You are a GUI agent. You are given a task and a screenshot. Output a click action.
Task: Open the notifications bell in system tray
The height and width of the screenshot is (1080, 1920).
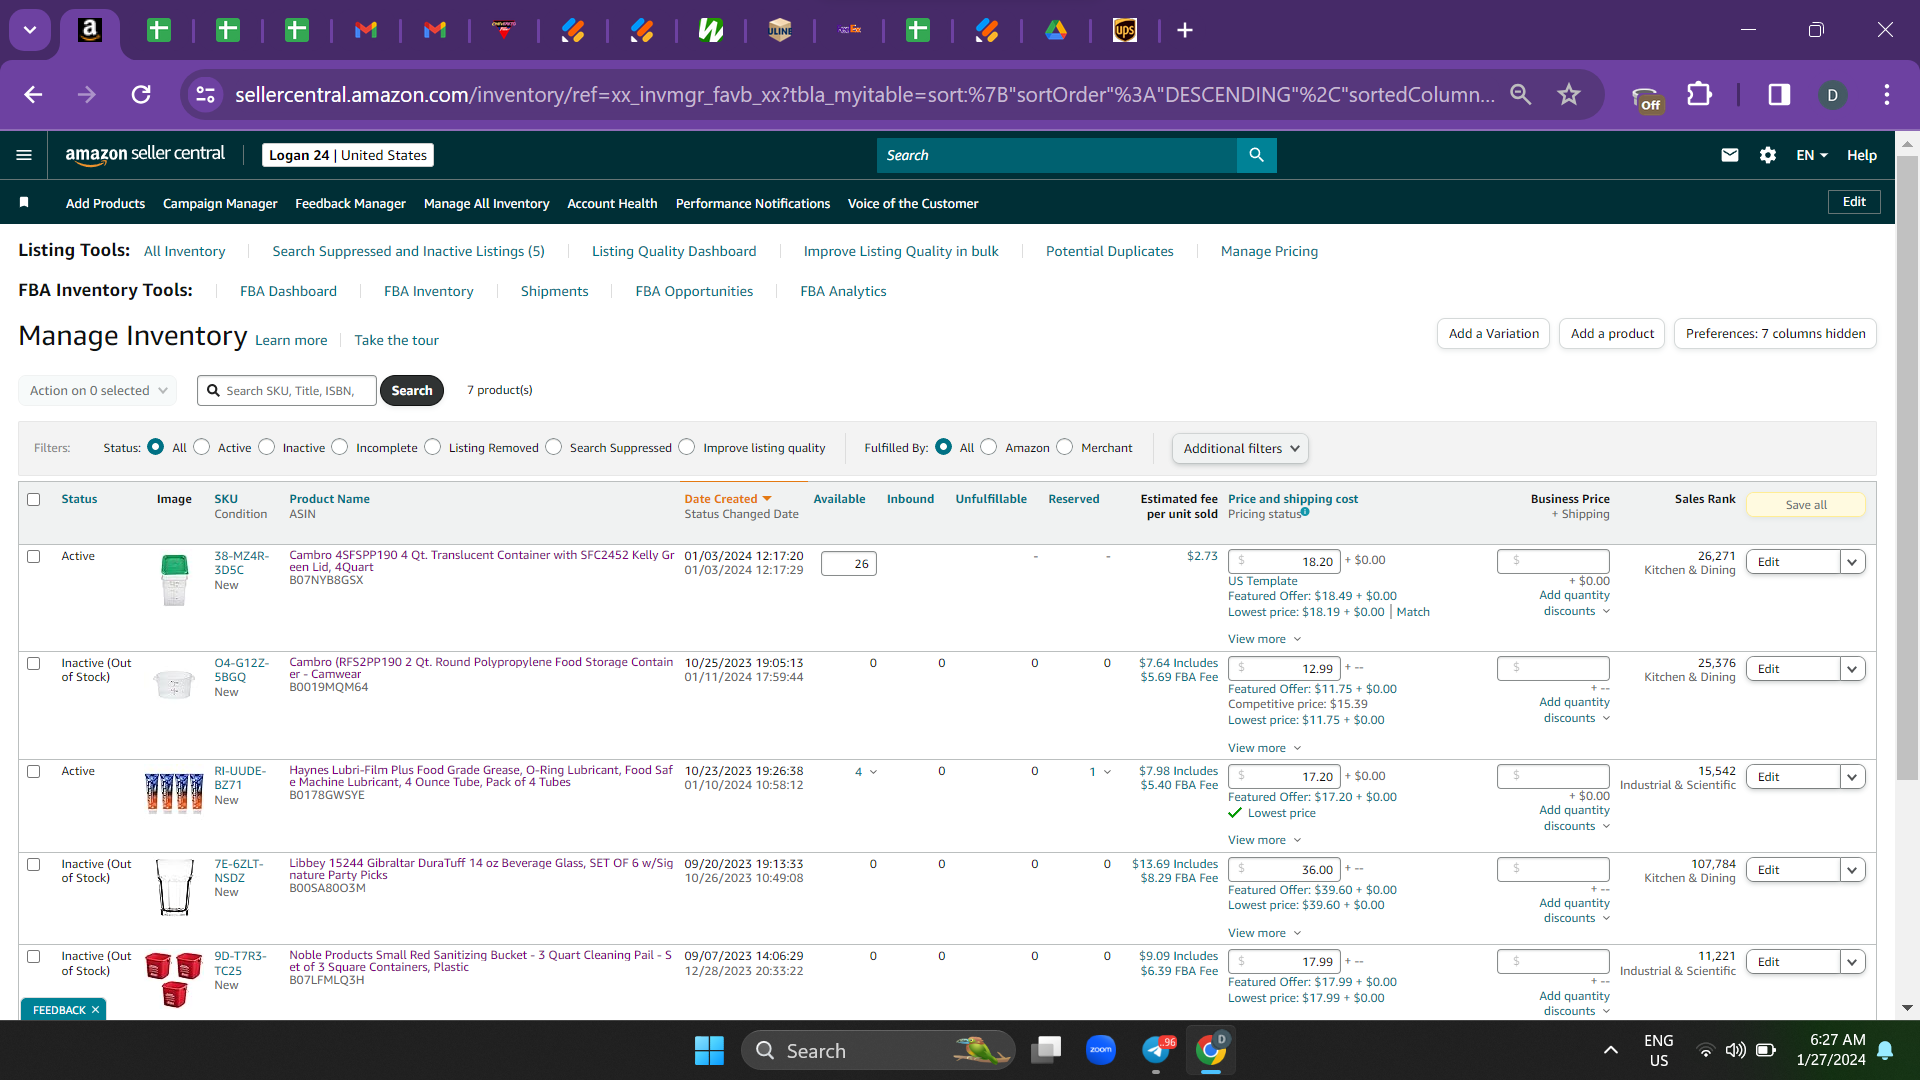click(x=1885, y=1050)
